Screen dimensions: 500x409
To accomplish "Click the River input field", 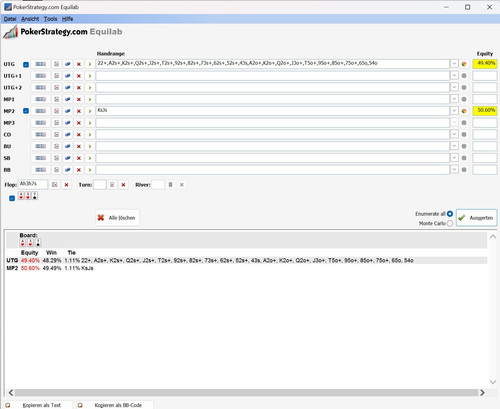I will (158, 184).
